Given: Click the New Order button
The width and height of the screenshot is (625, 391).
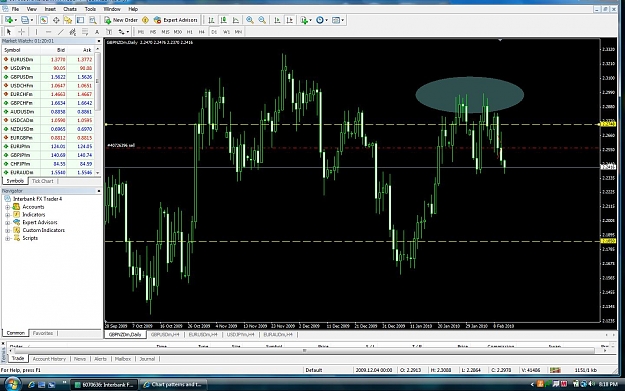Looking at the screenshot, I should click(x=121, y=20).
